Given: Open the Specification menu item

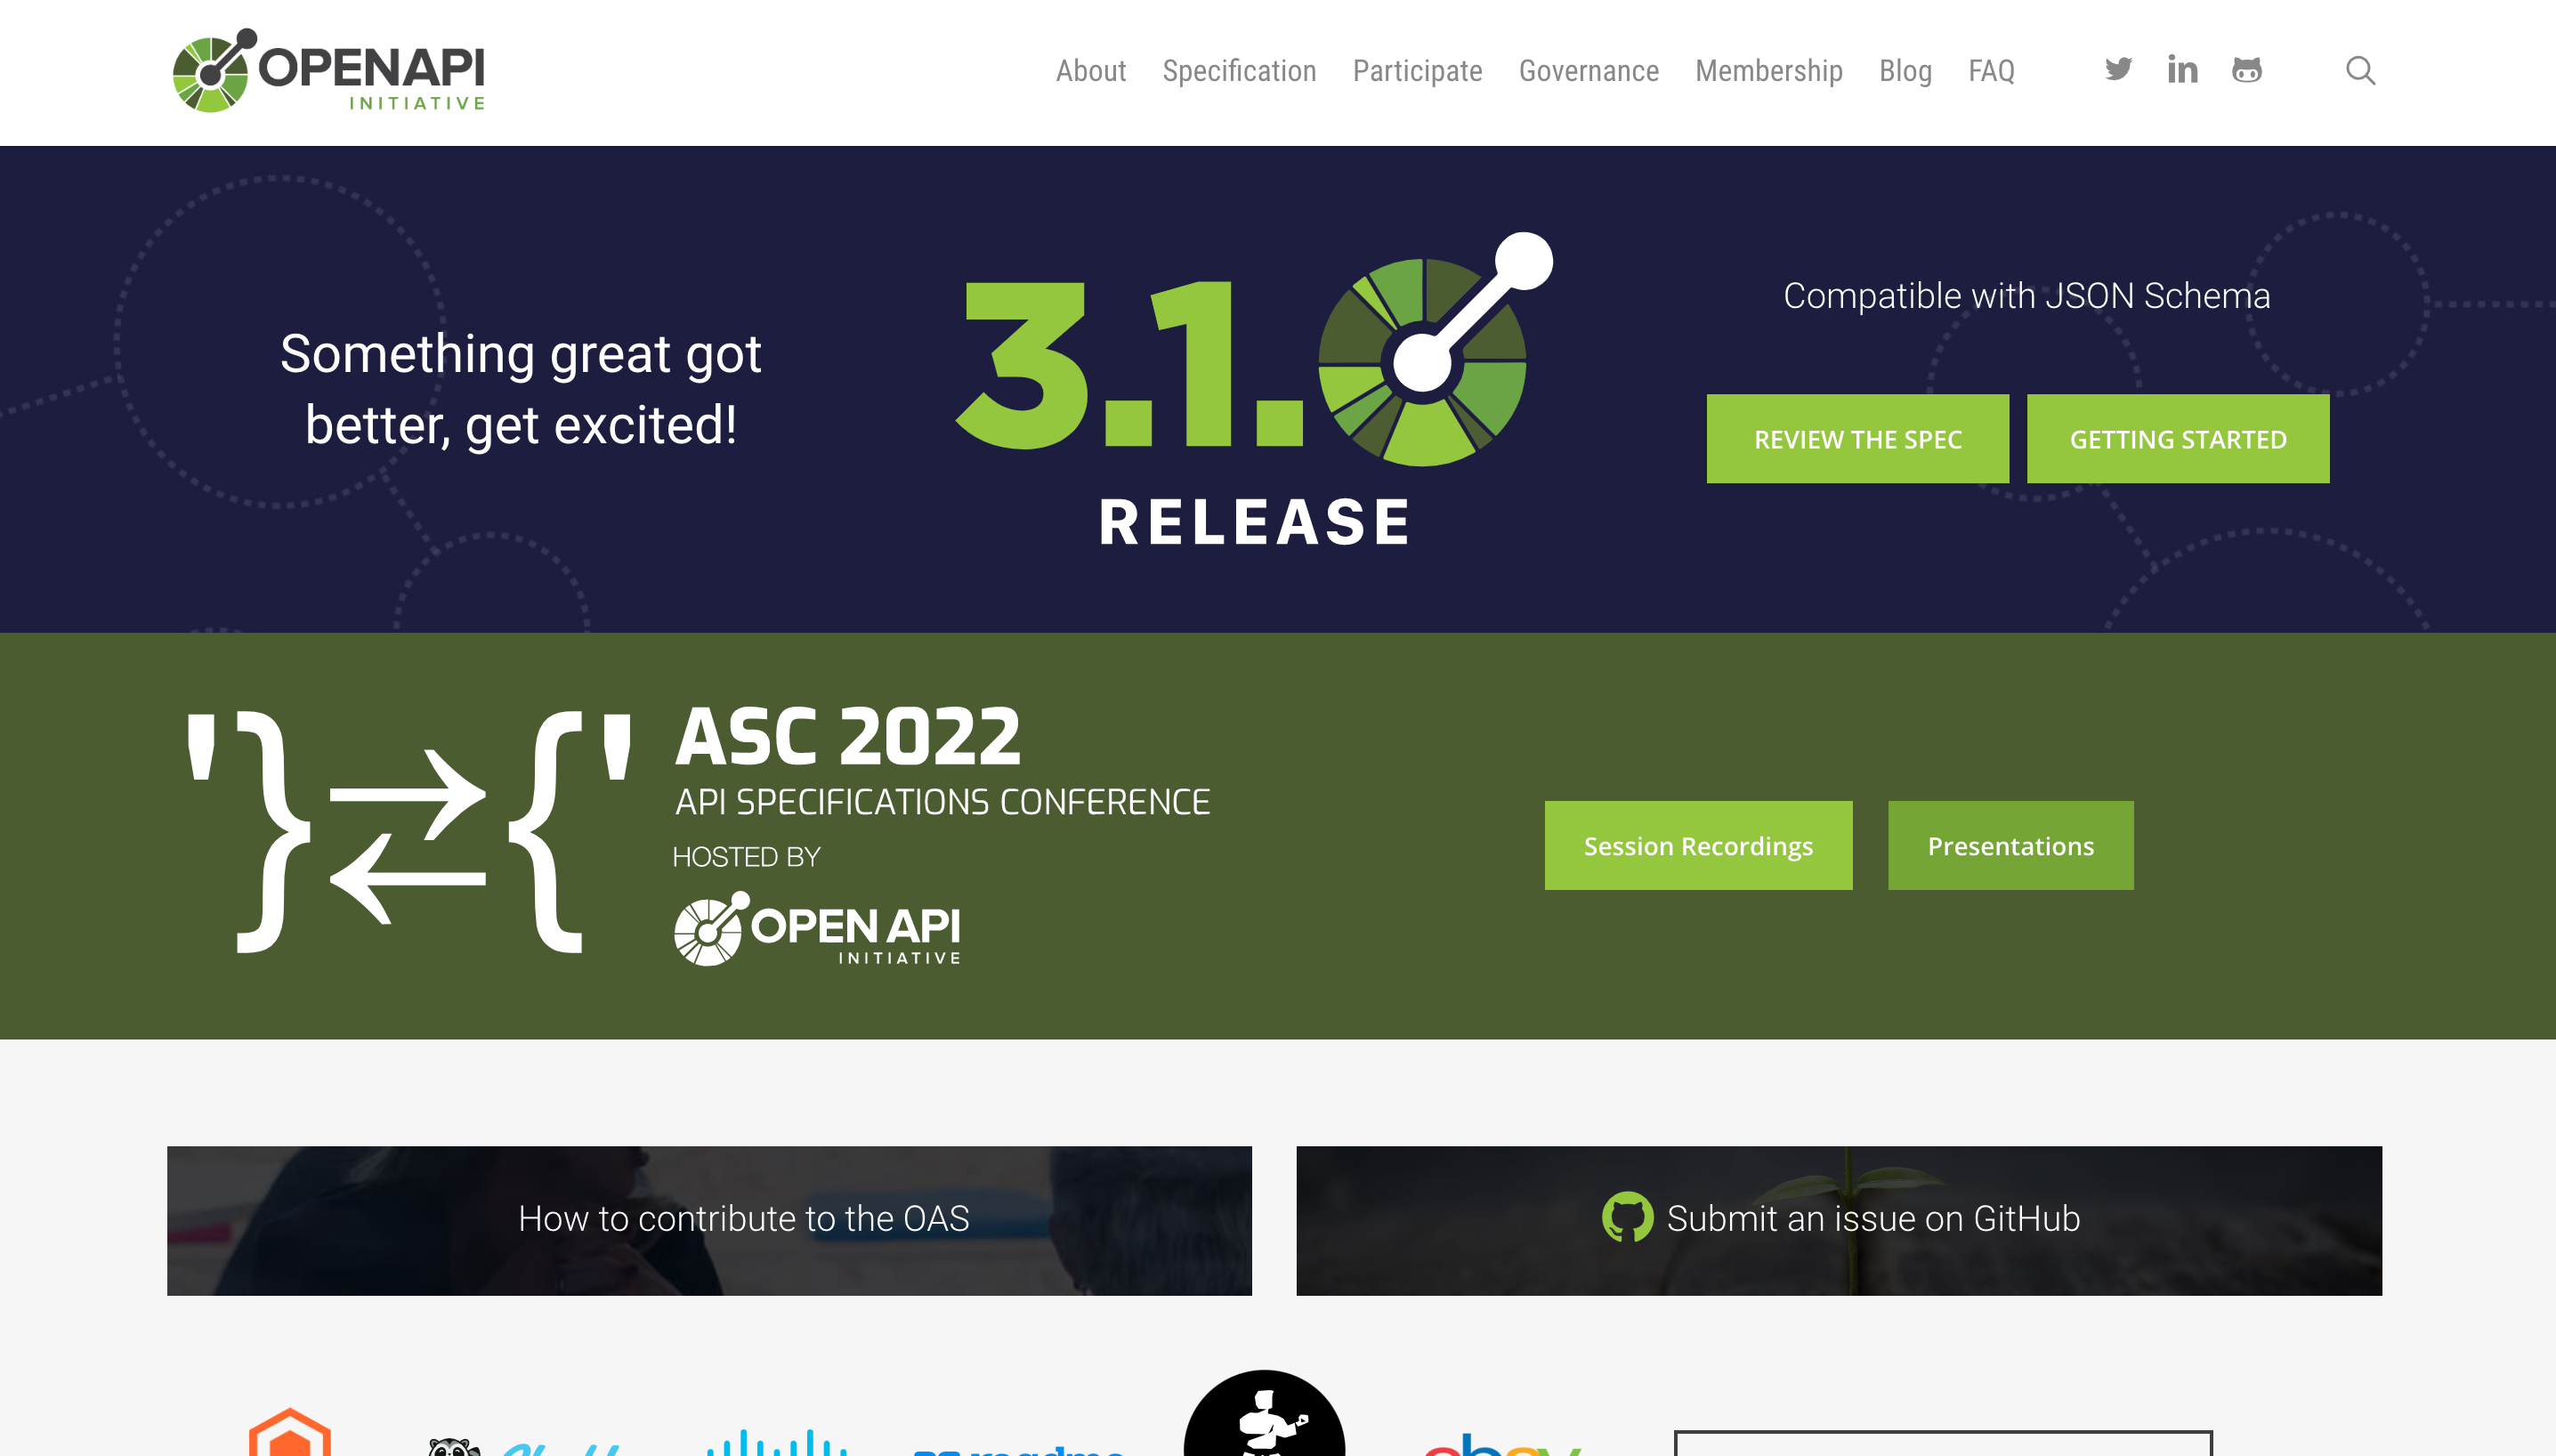Looking at the screenshot, I should pos(1239,71).
